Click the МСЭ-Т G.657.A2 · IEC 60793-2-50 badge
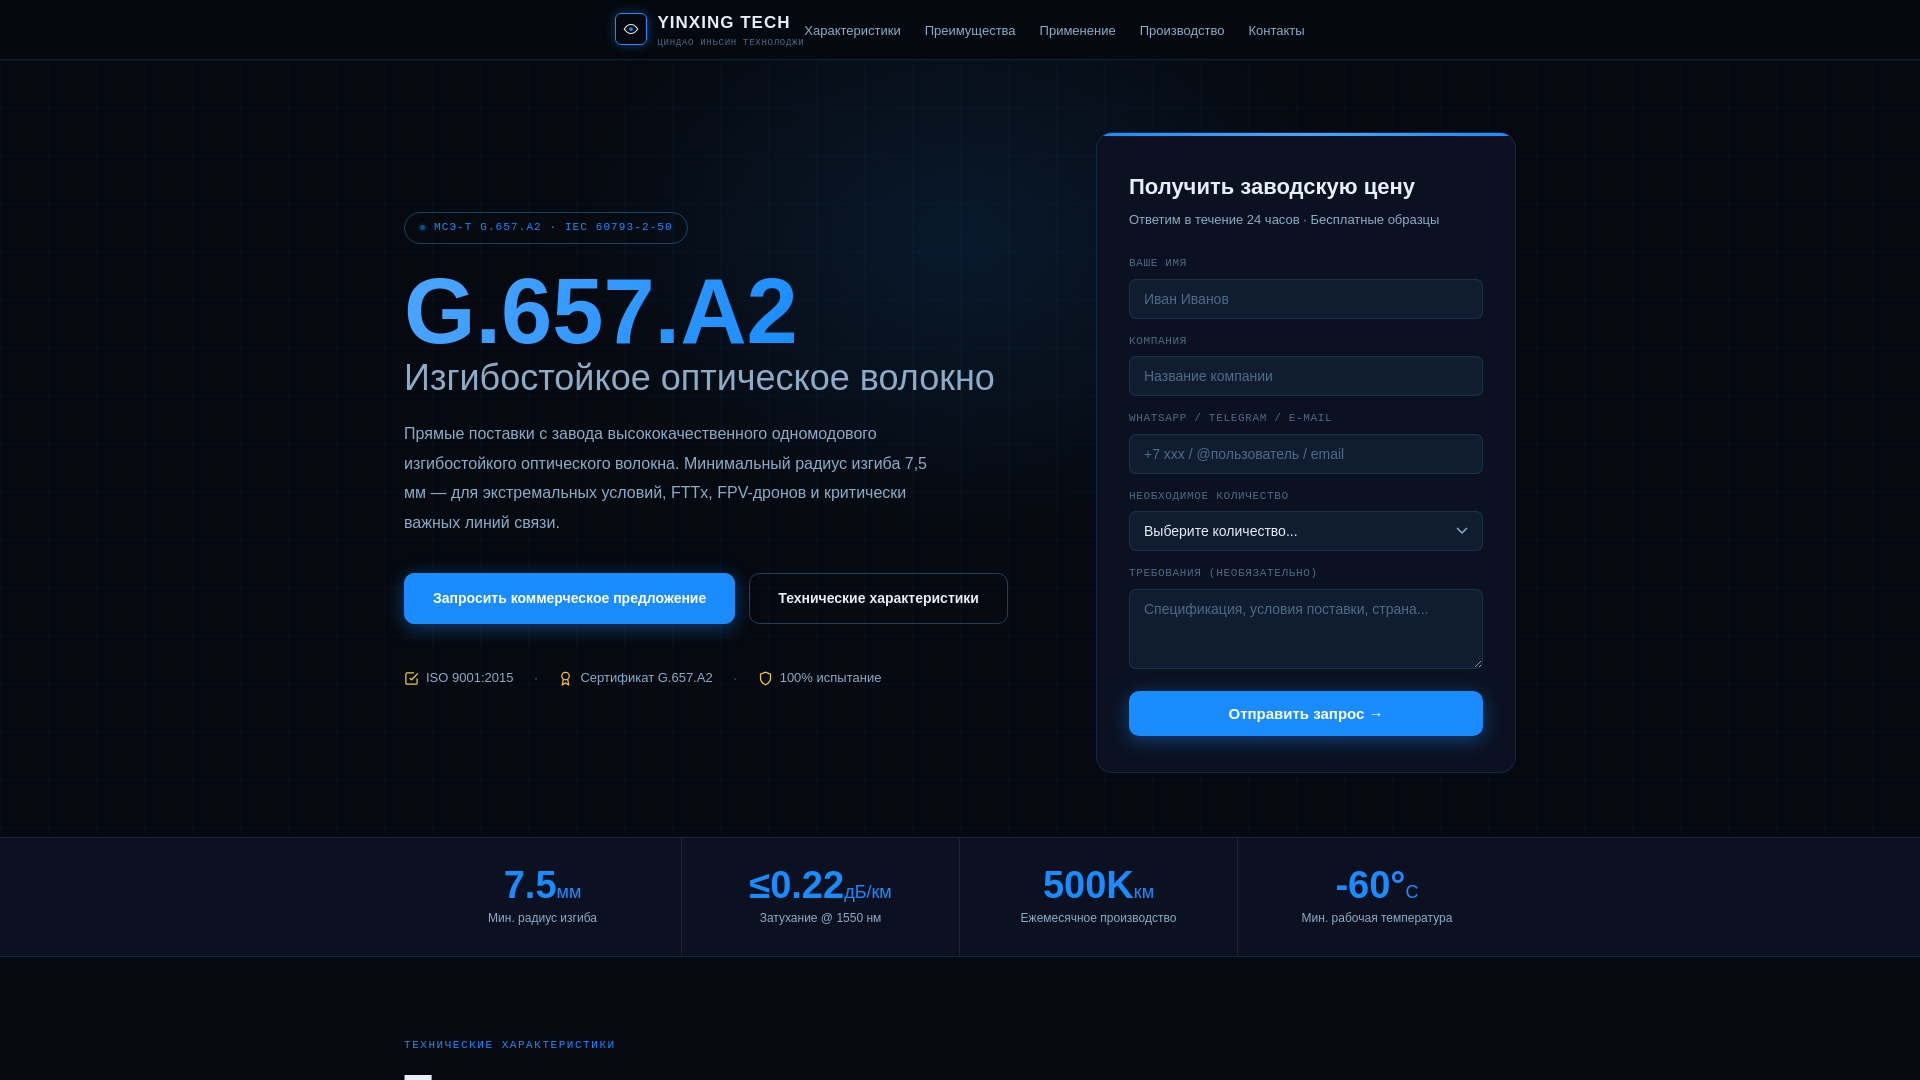The height and width of the screenshot is (1080, 1920). click(x=546, y=228)
